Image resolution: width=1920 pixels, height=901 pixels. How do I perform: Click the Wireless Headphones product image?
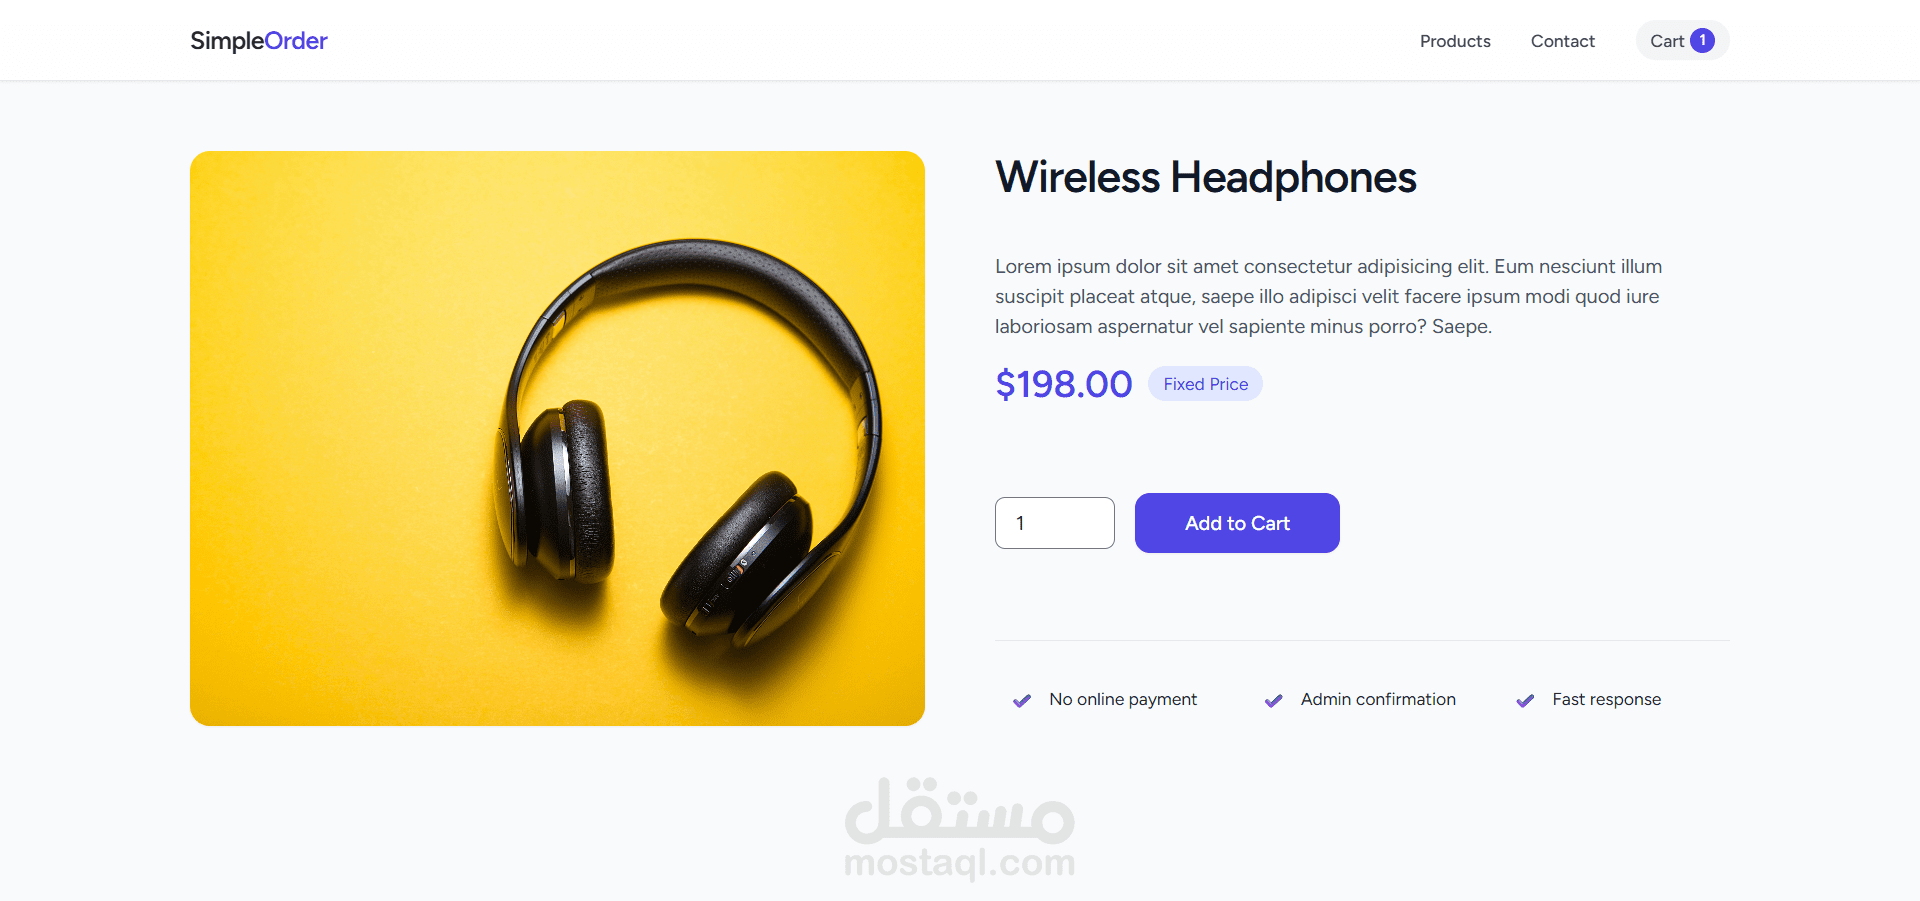click(x=557, y=438)
